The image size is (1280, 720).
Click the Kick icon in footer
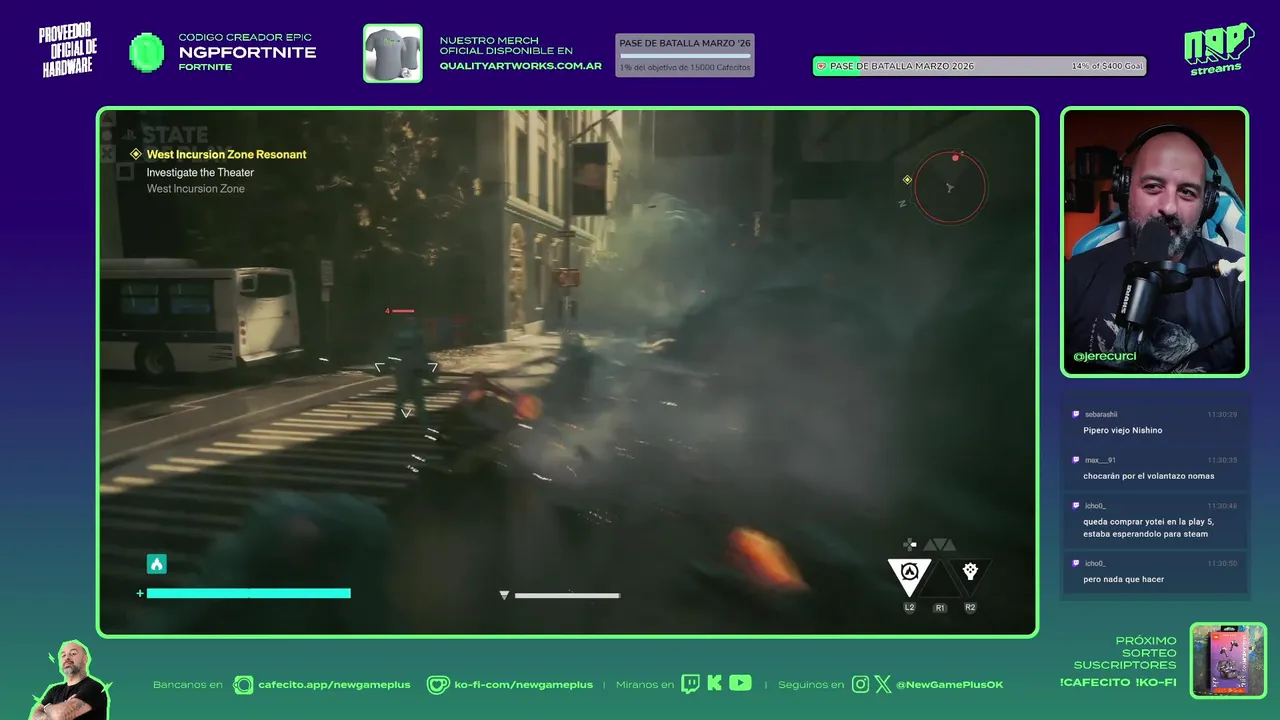point(714,684)
